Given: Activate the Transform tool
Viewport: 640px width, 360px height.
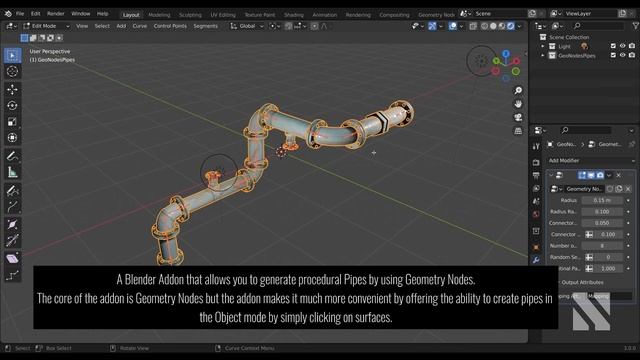Looking at the screenshot, I should 12,138.
